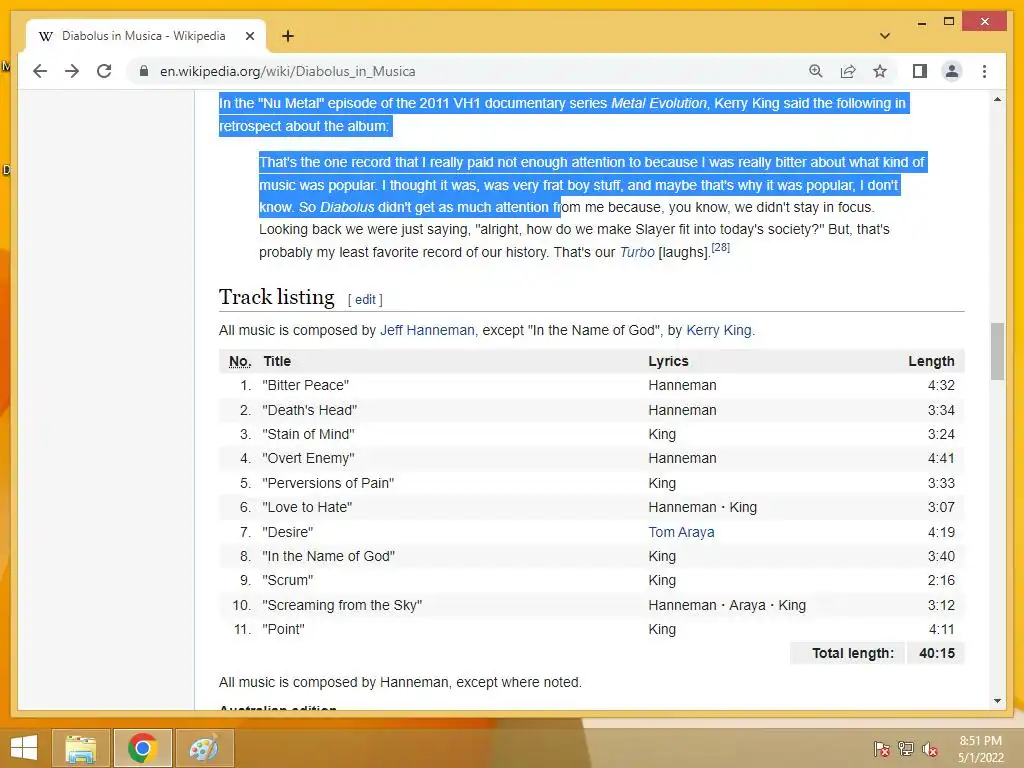1024x768 pixels.
Task: Open the Chrome profile menu
Action: point(952,71)
